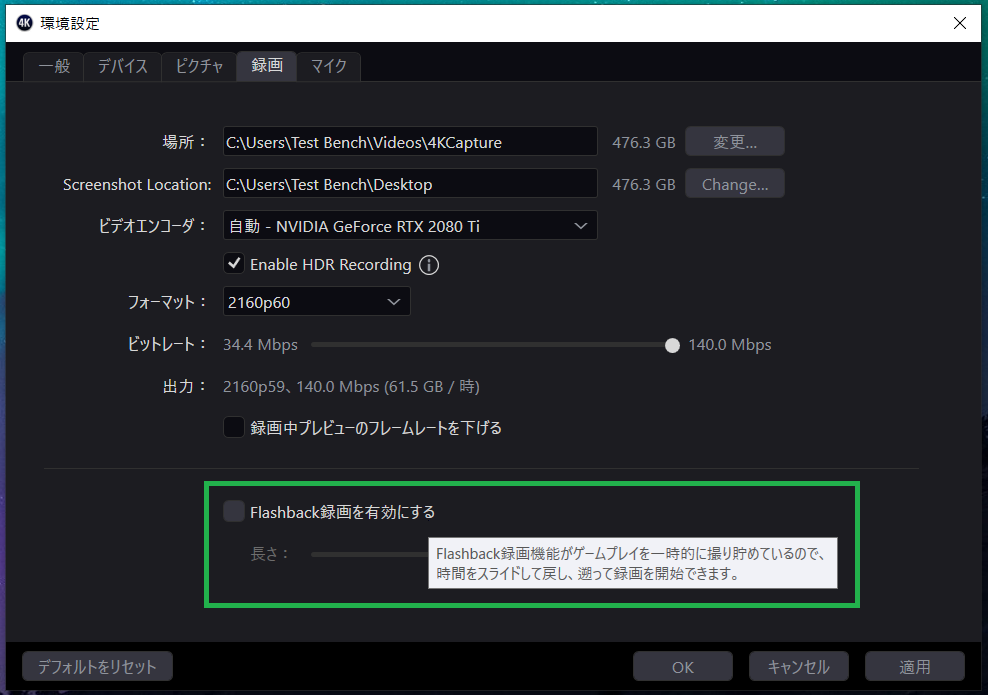Screen dimensions: 988x695
Task: Click the 出力 2160p59 output summary text
Action: 351,386
